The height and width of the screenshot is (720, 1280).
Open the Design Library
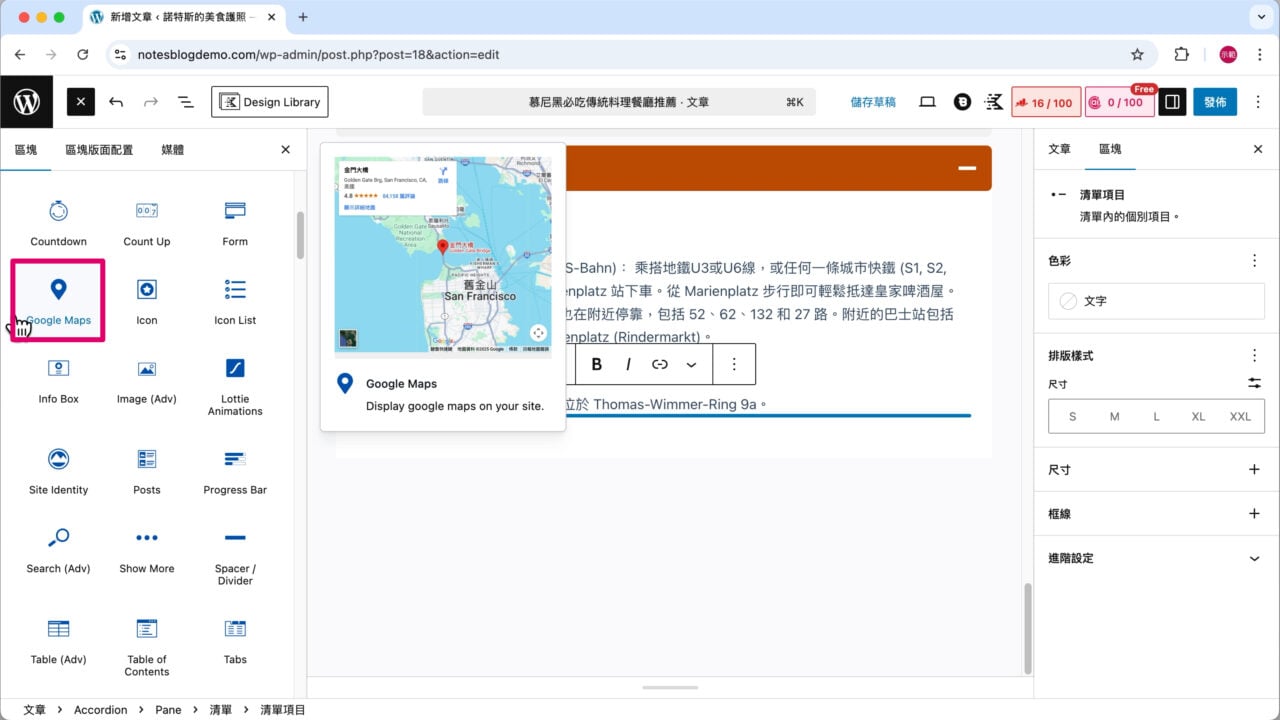(x=270, y=101)
